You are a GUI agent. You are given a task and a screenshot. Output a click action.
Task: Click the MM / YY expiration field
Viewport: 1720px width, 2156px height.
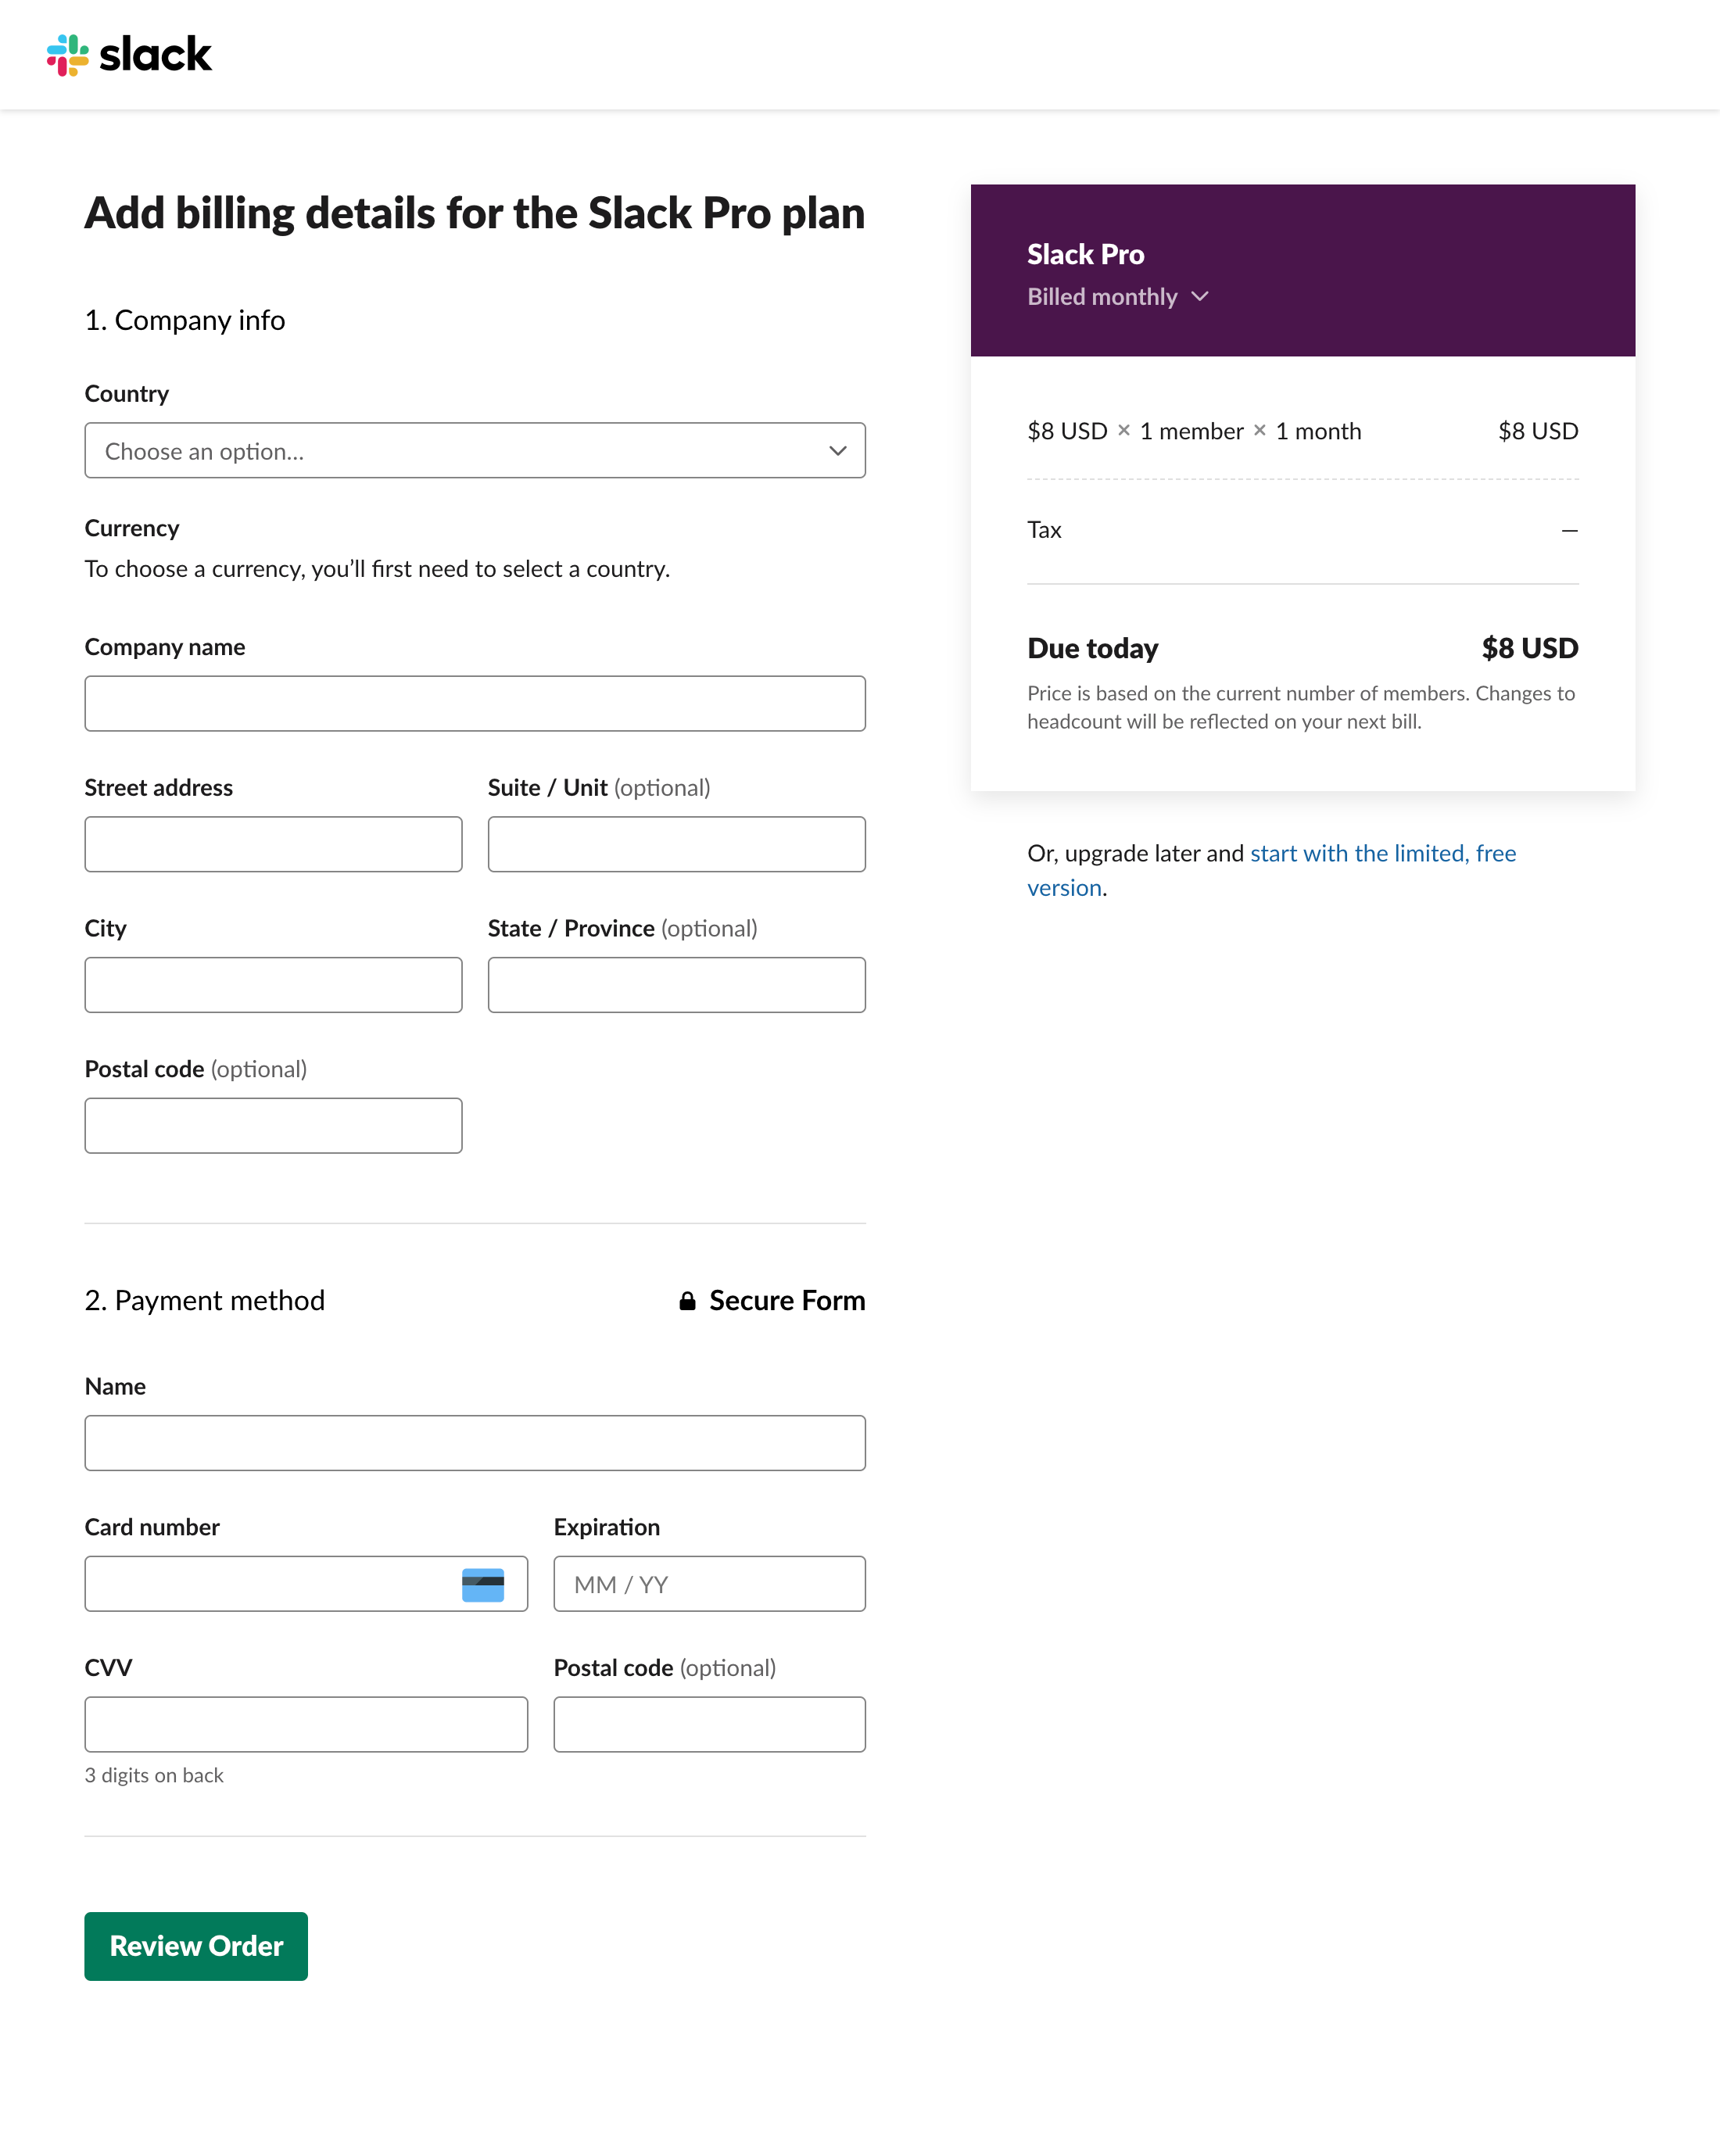click(x=709, y=1584)
